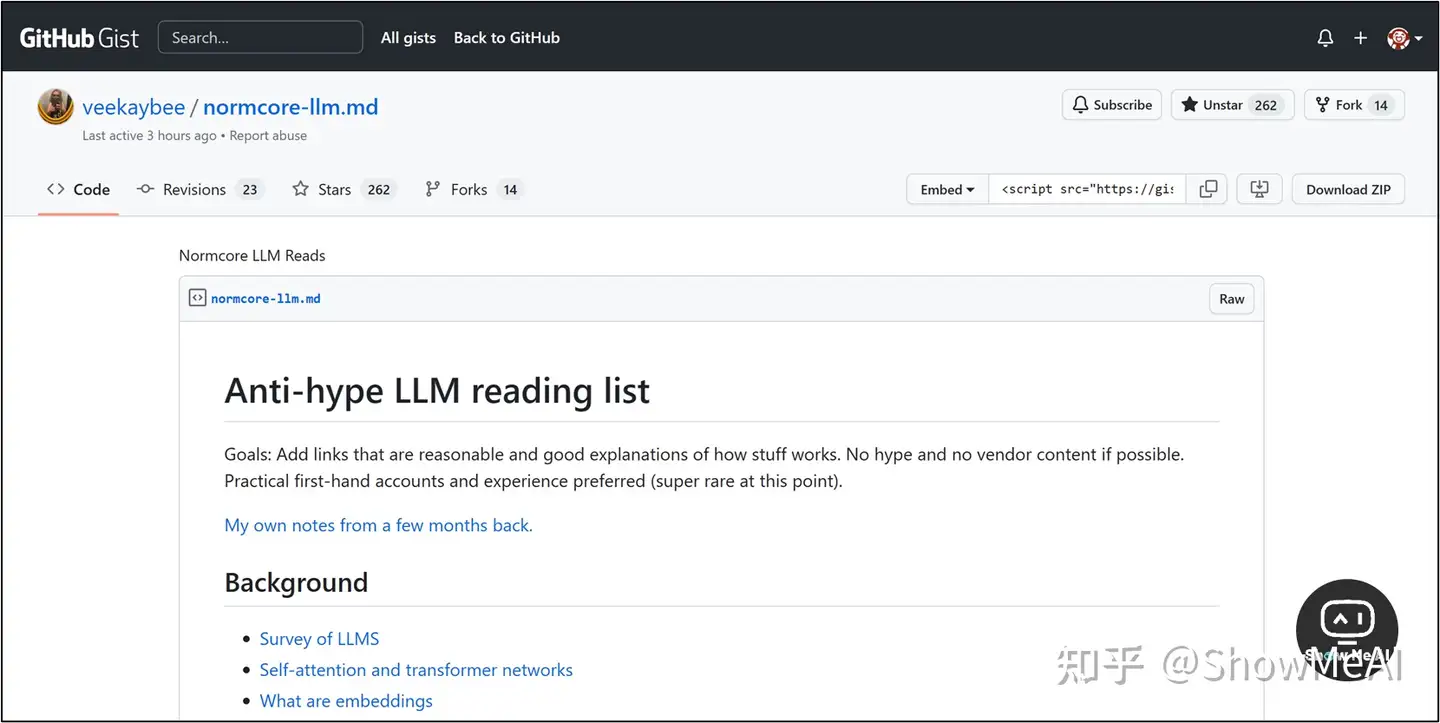Unstar the gist
The height and width of the screenshot is (723, 1440).
[1232, 105]
